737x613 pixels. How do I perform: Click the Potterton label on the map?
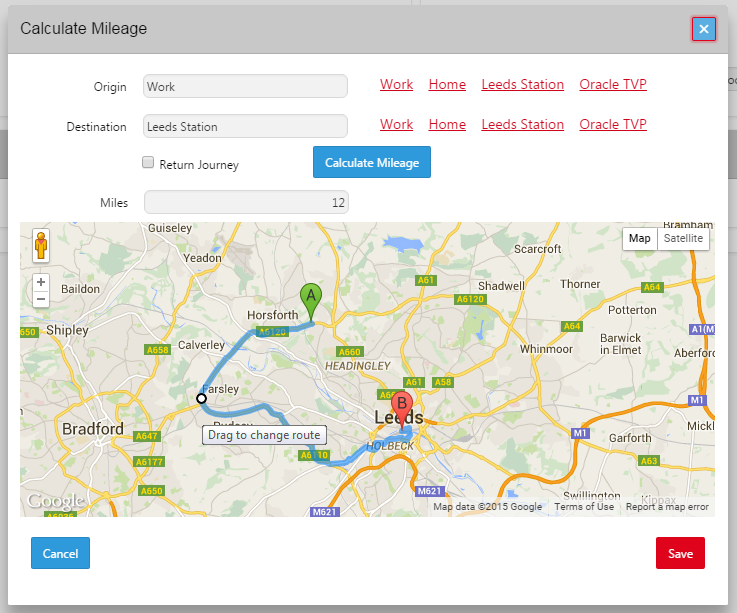pos(632,310)
